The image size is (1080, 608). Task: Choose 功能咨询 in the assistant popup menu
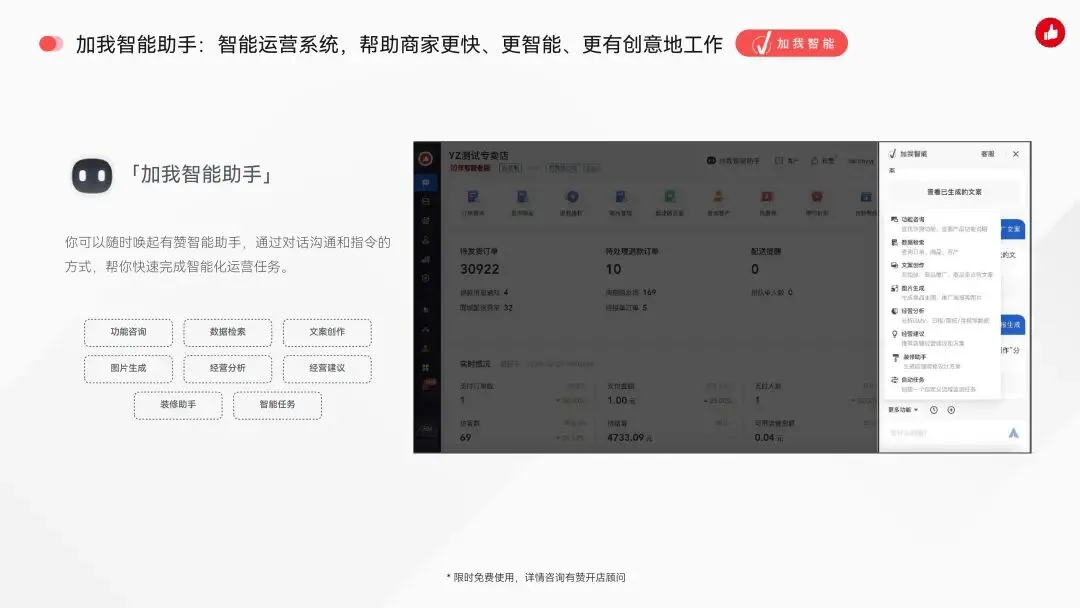pyautogui.click(x=941, y=224)
